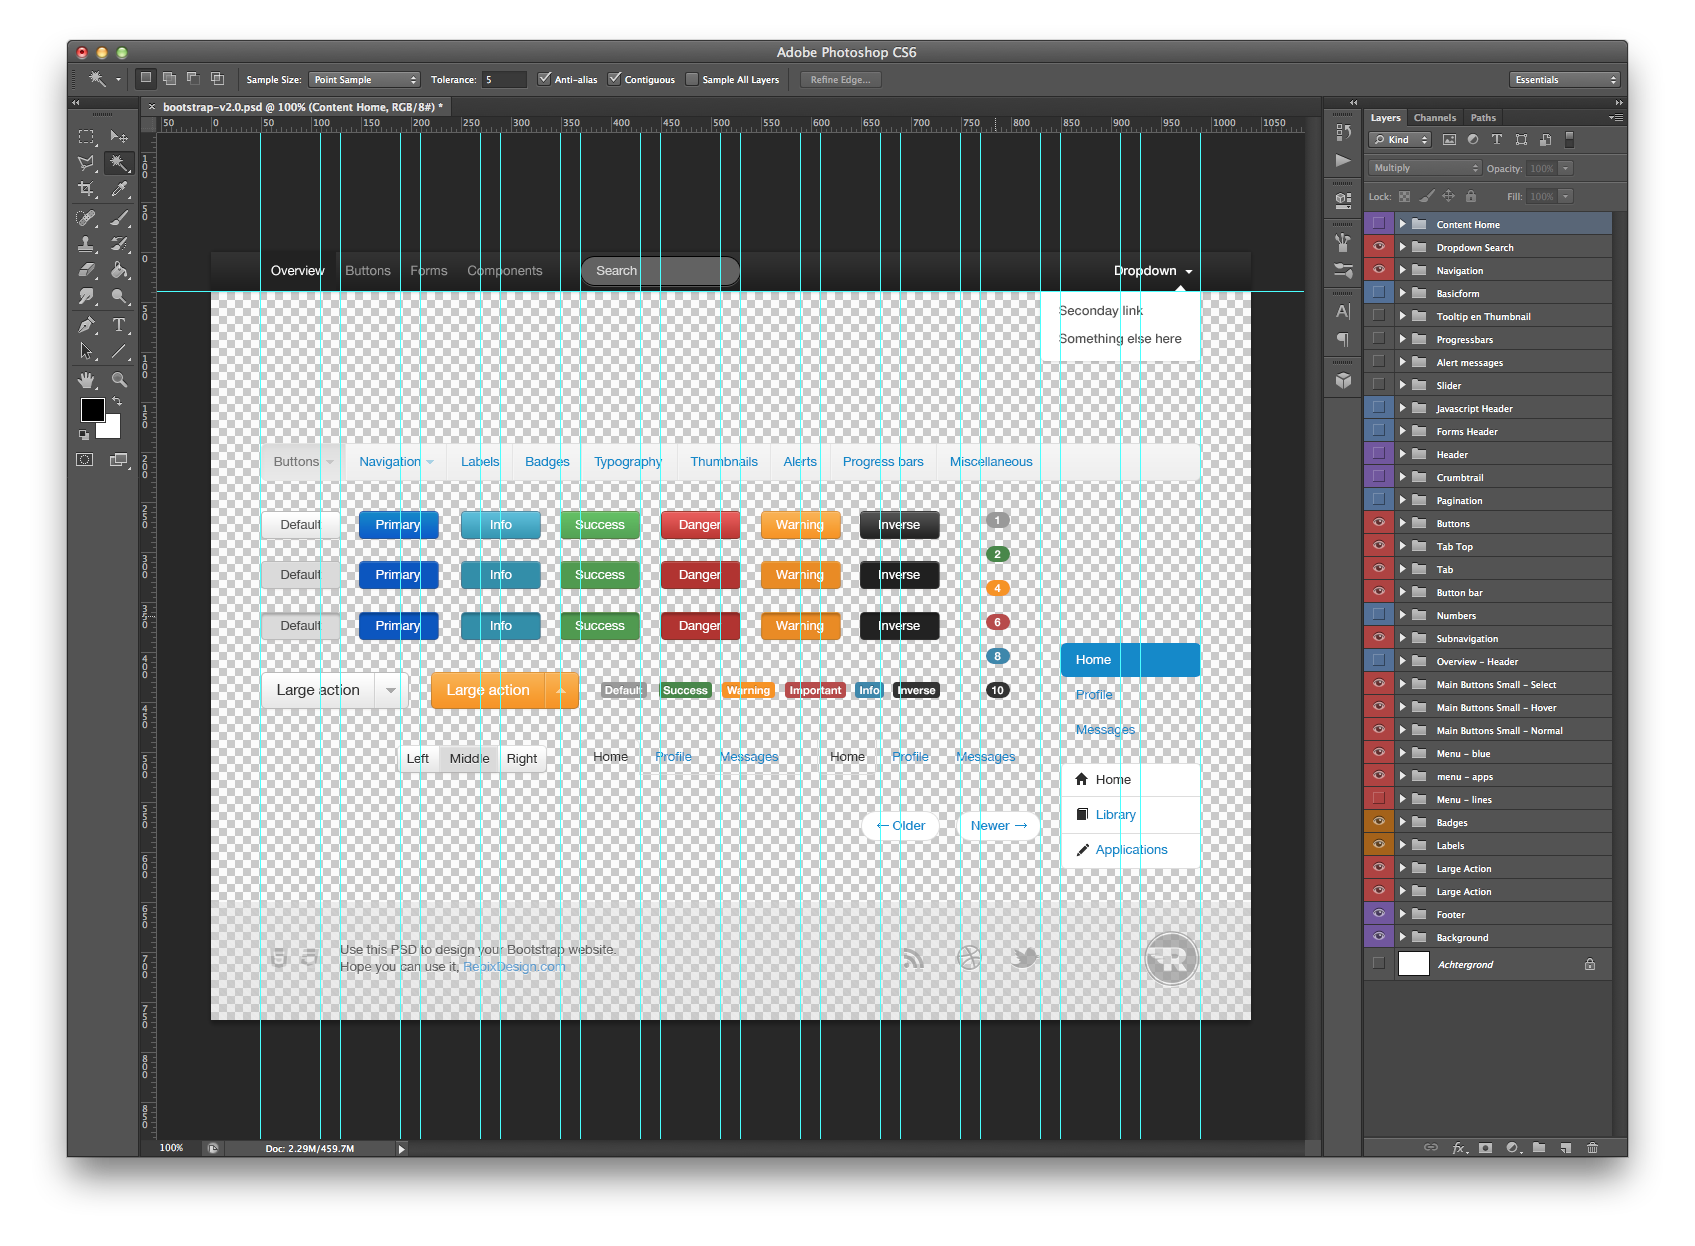
Task: Click the background color swatch
Action: [112, 429]
